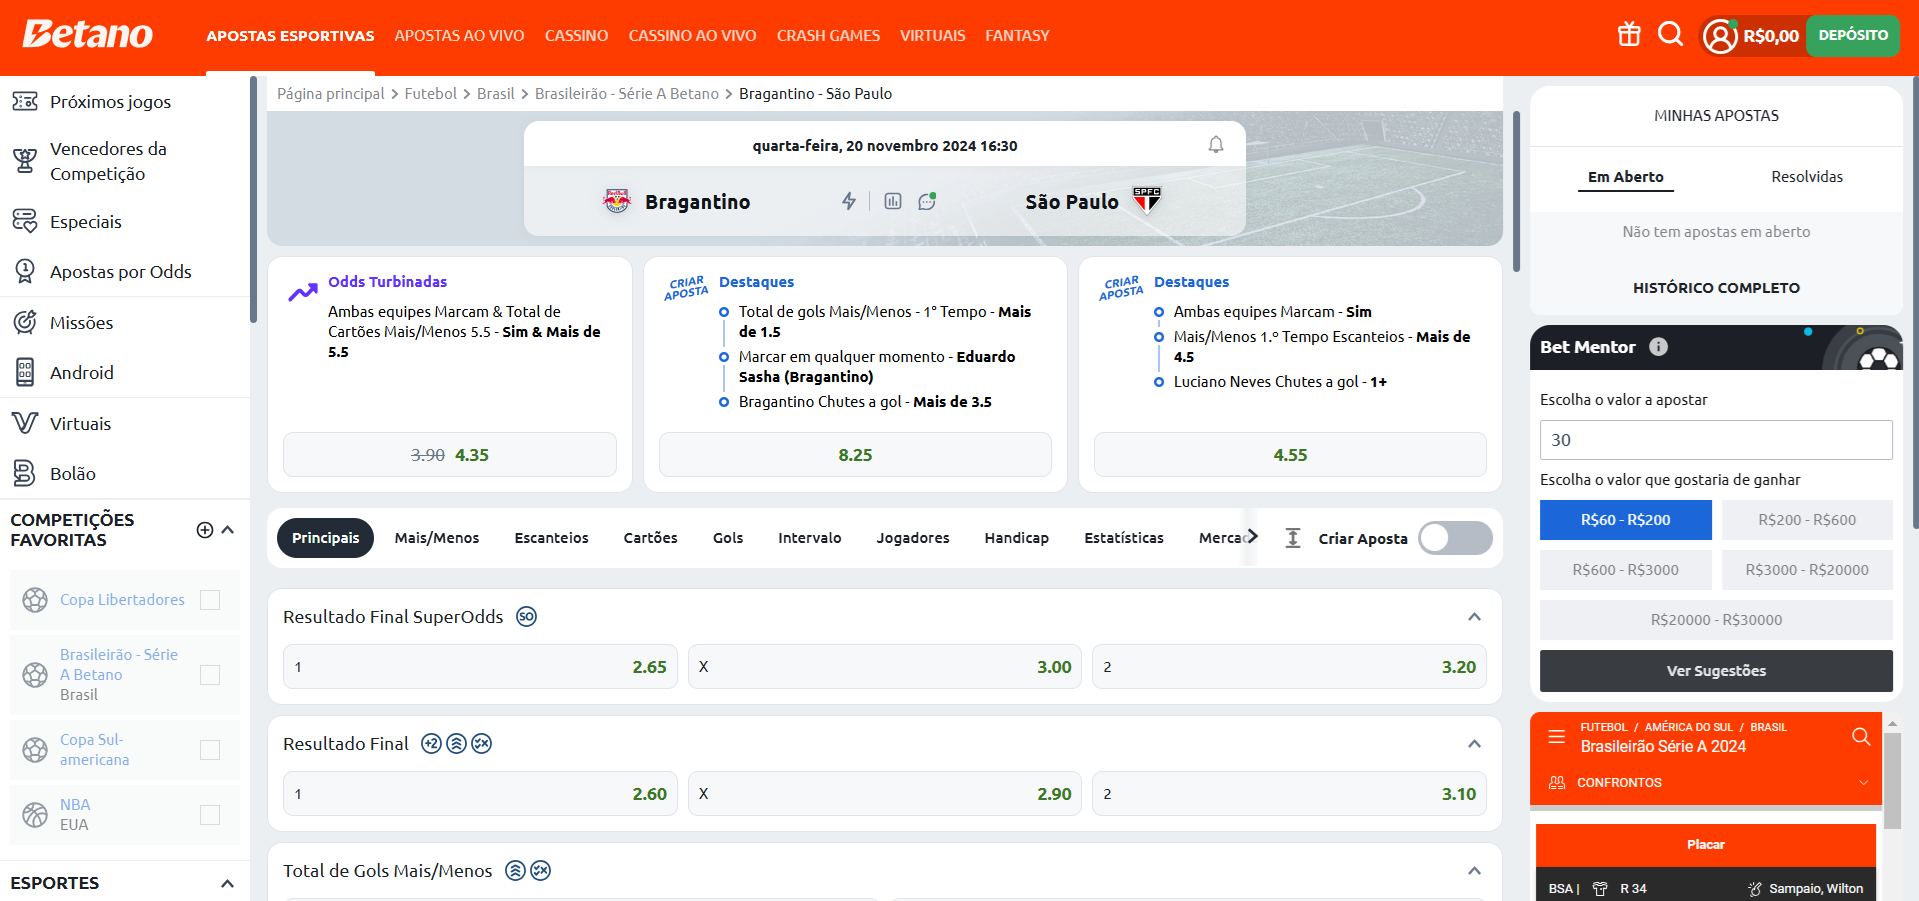
Task: Click the green Depósito button
Action: (x=1853, y=36)
